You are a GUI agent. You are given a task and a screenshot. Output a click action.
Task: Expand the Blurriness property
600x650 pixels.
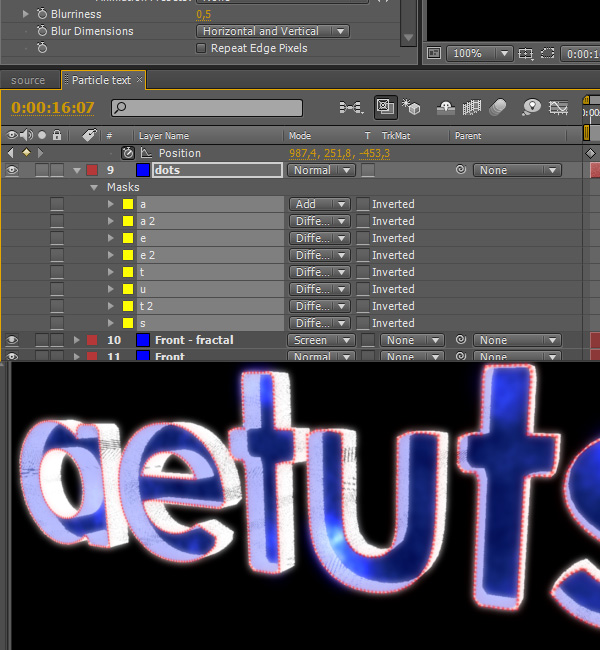[x=25, y=14]
